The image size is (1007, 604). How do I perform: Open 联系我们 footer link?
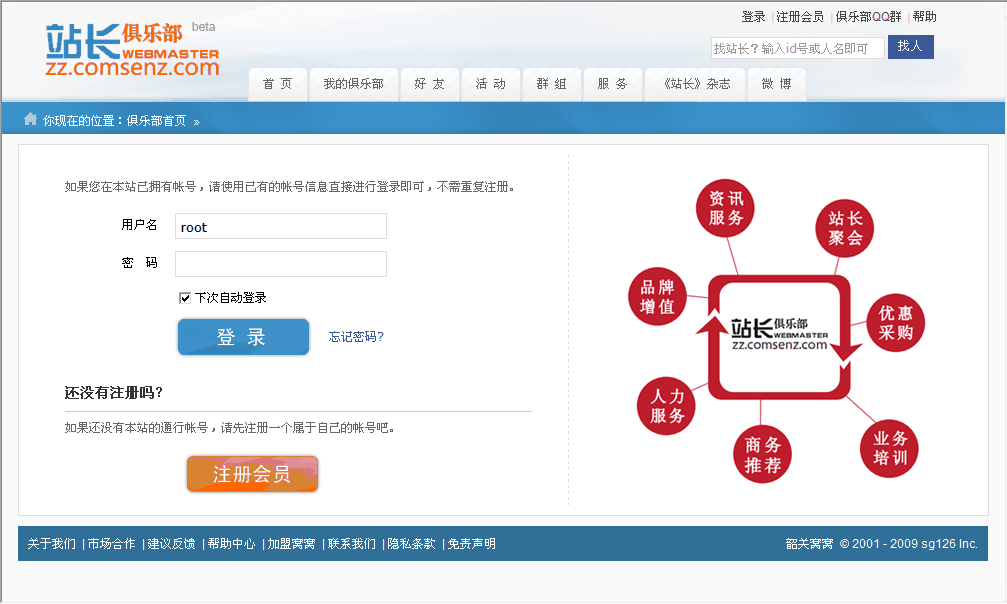351,544
